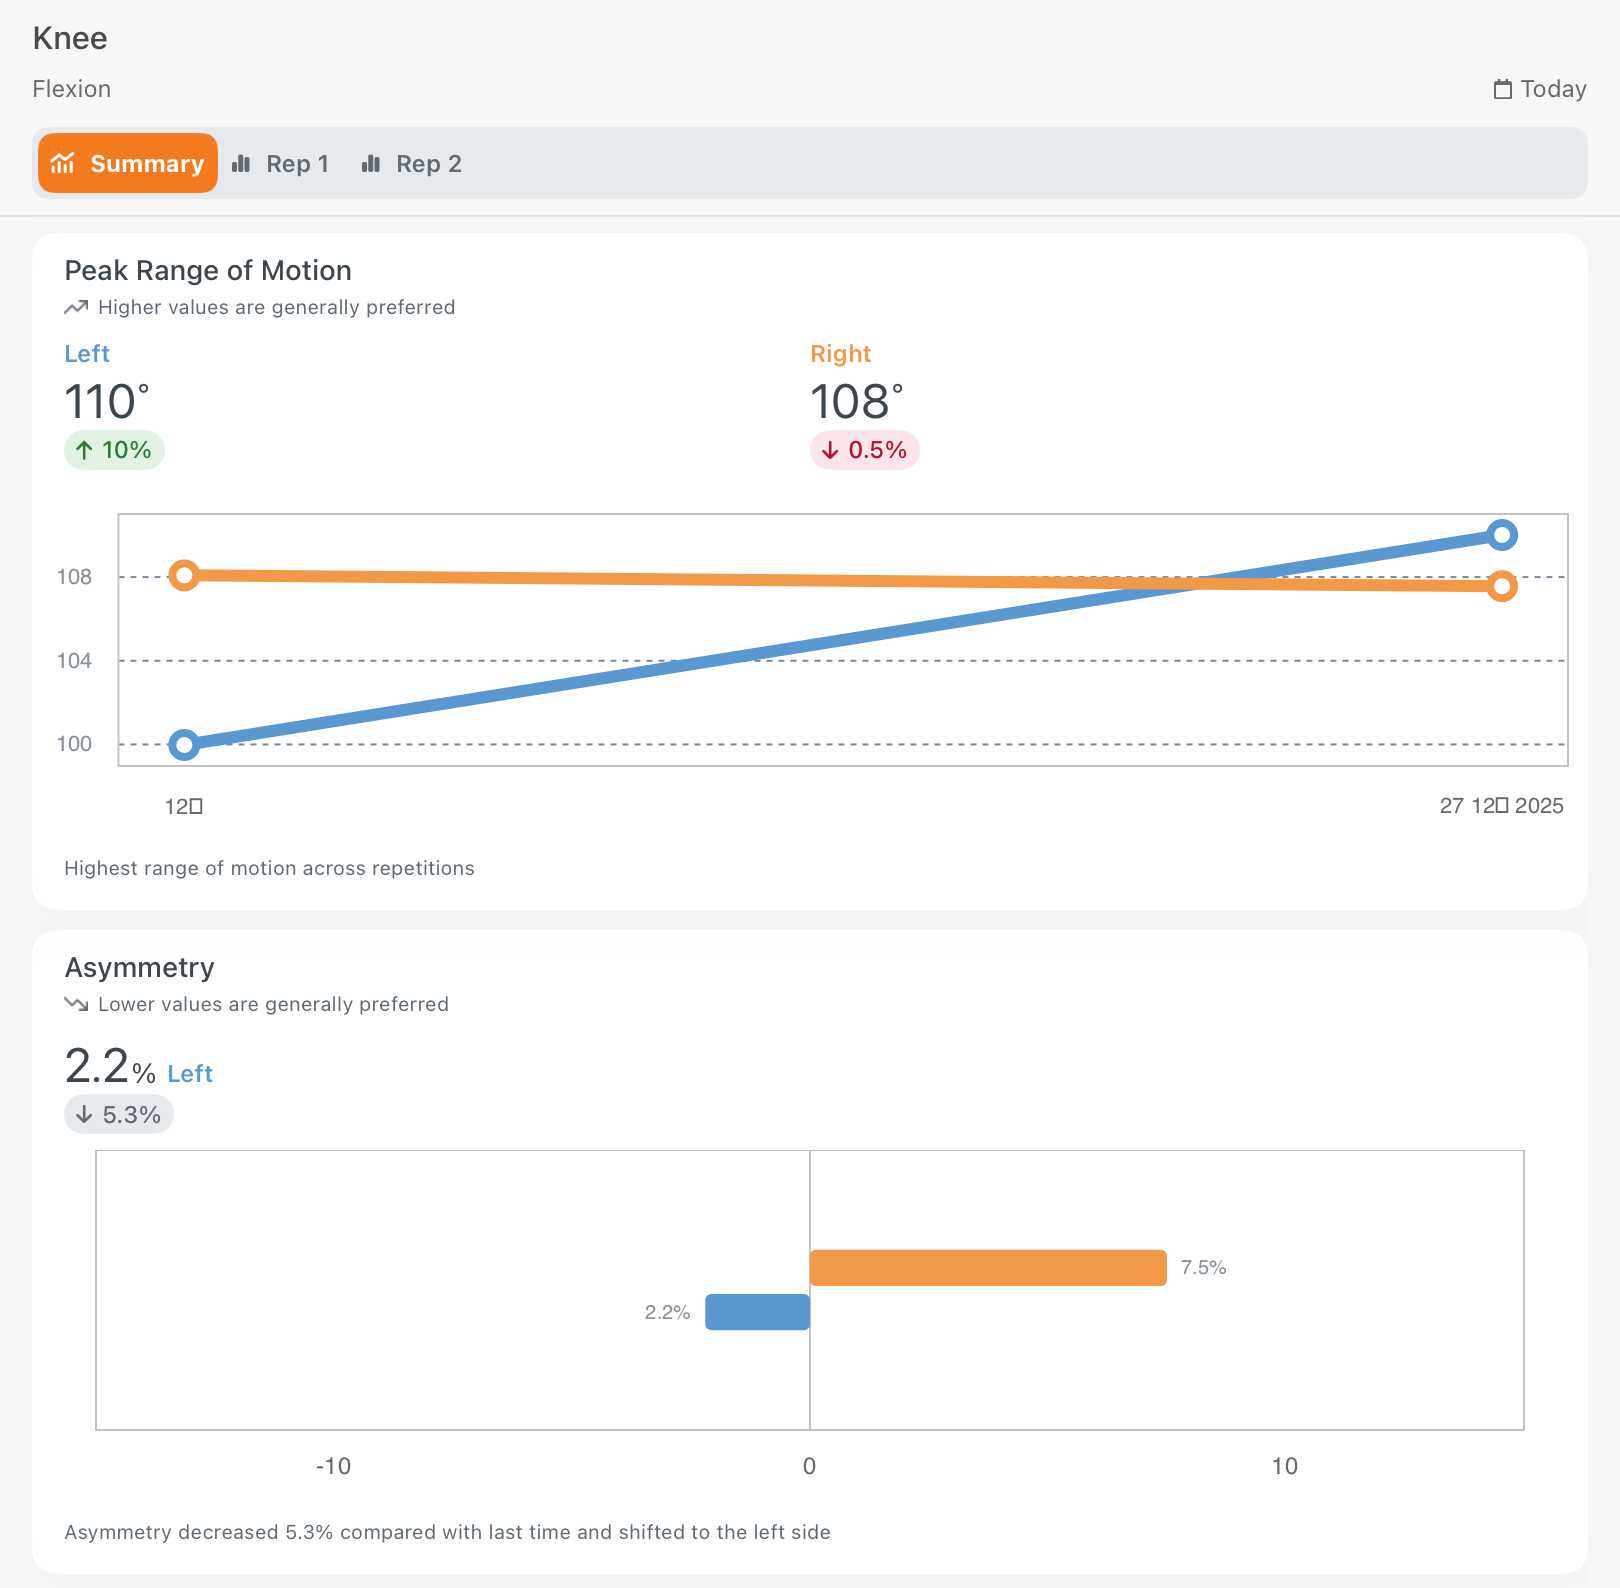Click the 108° right value
This screenshot has height=1588, width=1620.
tap(857, 402)
